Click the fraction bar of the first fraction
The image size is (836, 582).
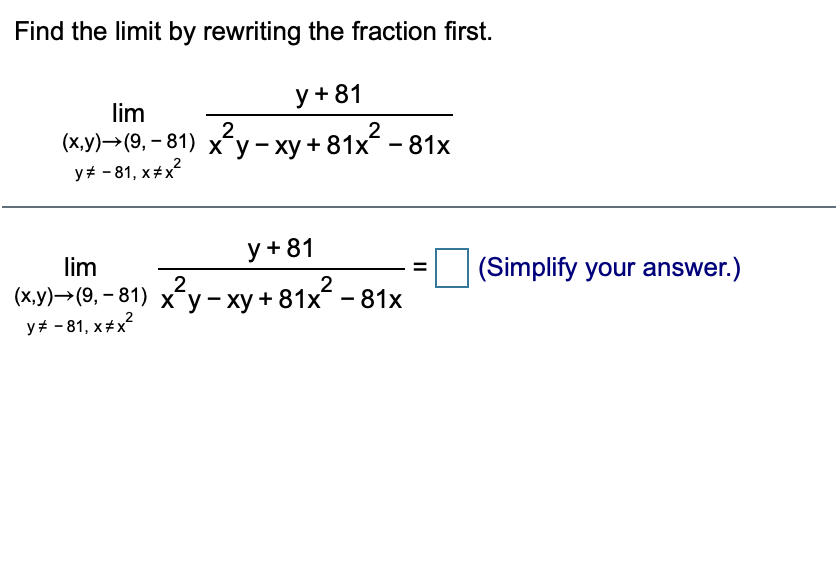(x=328, y=113)
